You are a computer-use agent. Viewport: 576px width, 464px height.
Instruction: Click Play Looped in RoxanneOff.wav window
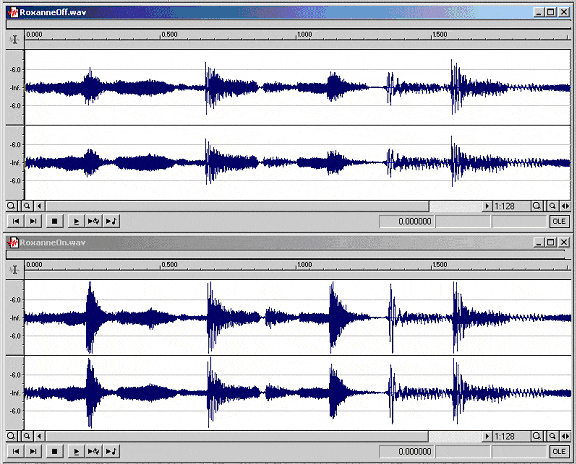click(x=93, y=221)
